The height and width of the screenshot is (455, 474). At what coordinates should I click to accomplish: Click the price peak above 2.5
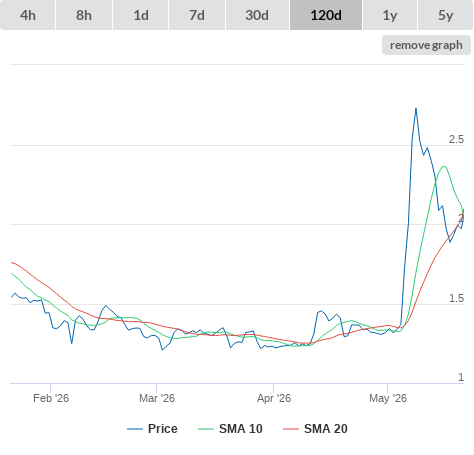point(416,109)
